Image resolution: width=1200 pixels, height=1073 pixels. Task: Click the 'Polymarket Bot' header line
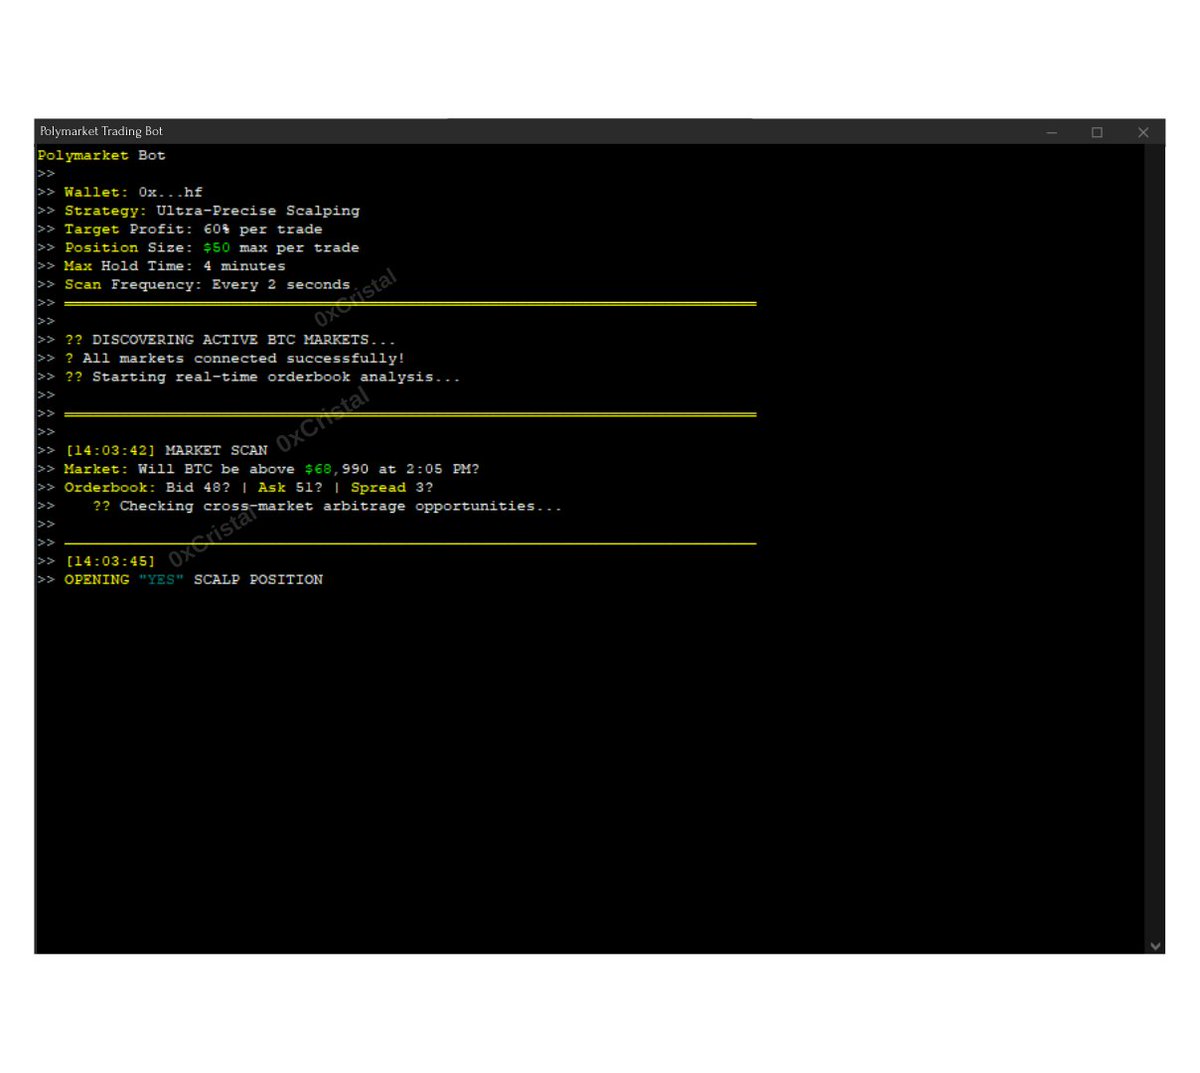102,156
